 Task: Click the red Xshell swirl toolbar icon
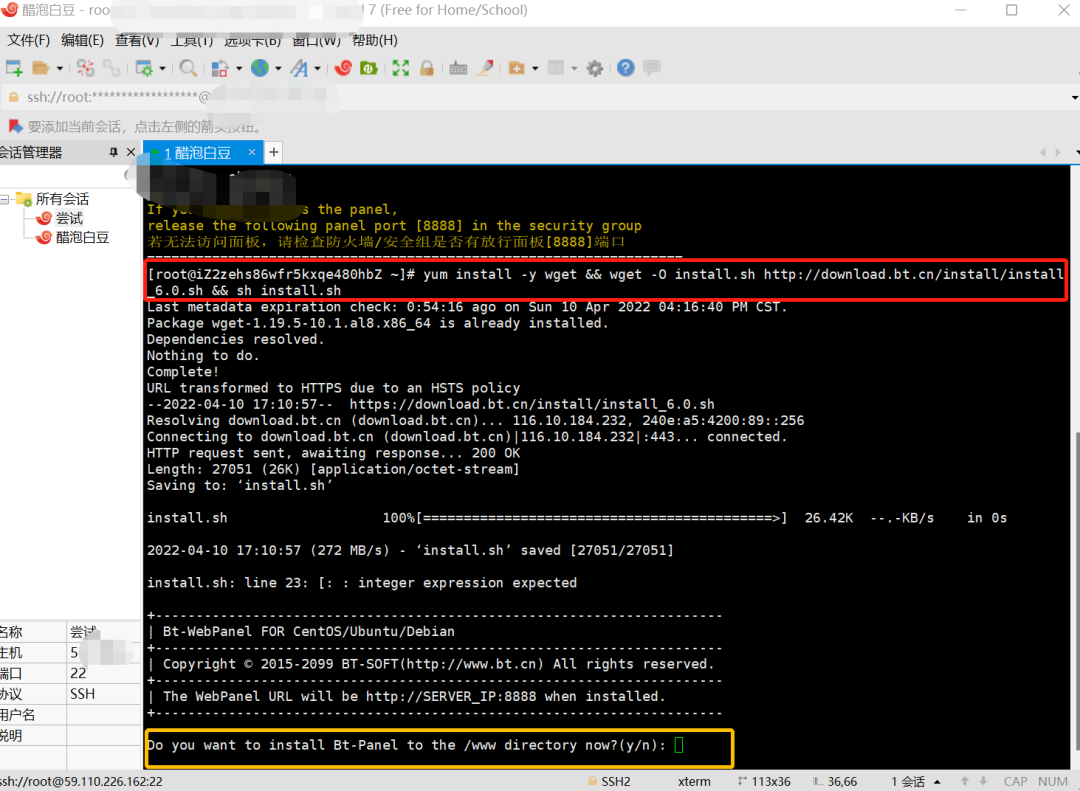[343, 68]
